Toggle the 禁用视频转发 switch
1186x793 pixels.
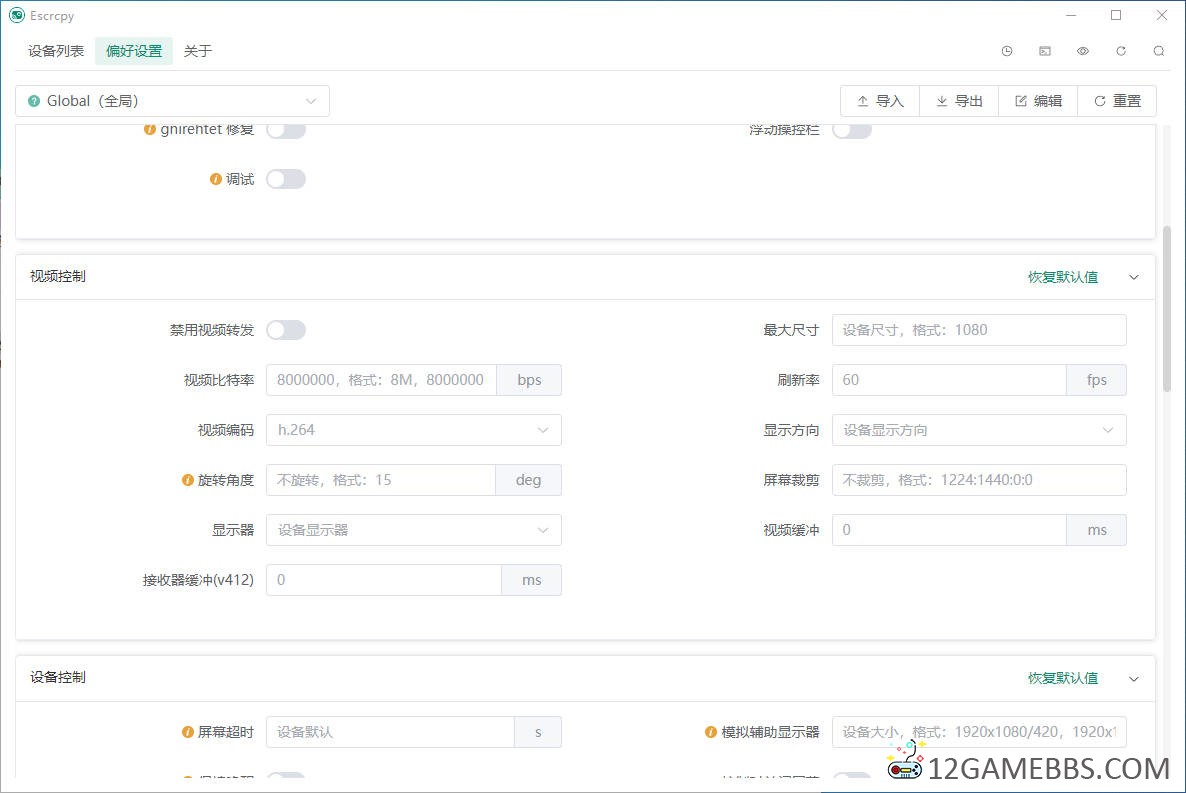click(286, 330)
